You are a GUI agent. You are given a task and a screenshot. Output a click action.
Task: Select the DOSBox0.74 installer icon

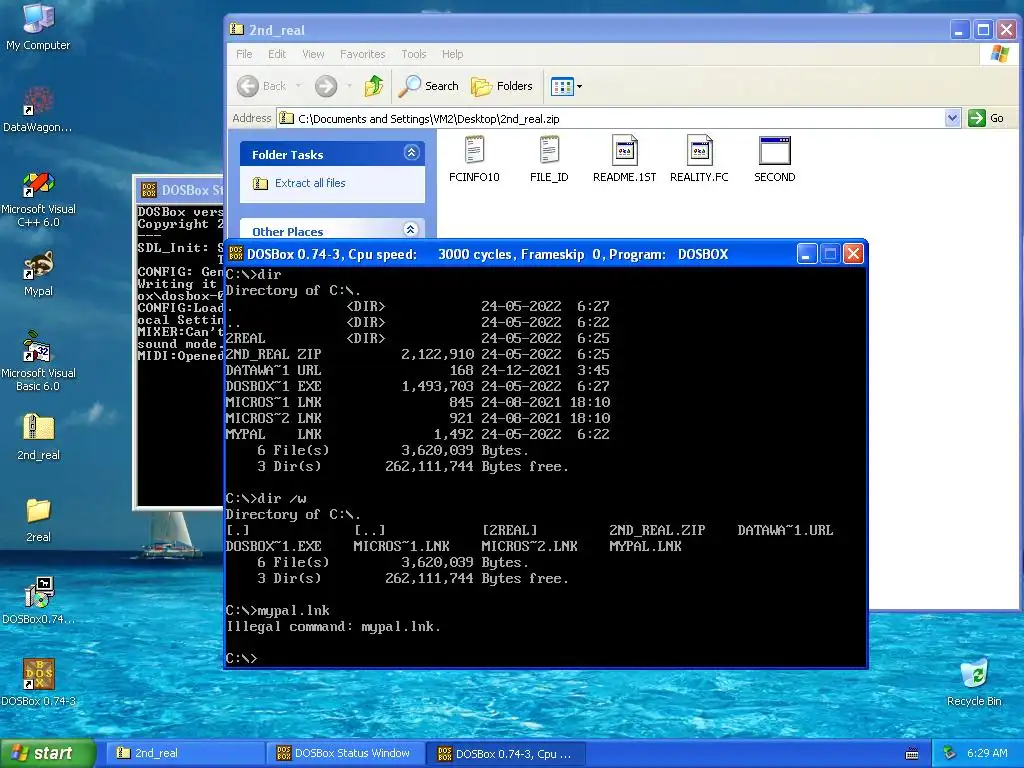[x=38, y=601]
